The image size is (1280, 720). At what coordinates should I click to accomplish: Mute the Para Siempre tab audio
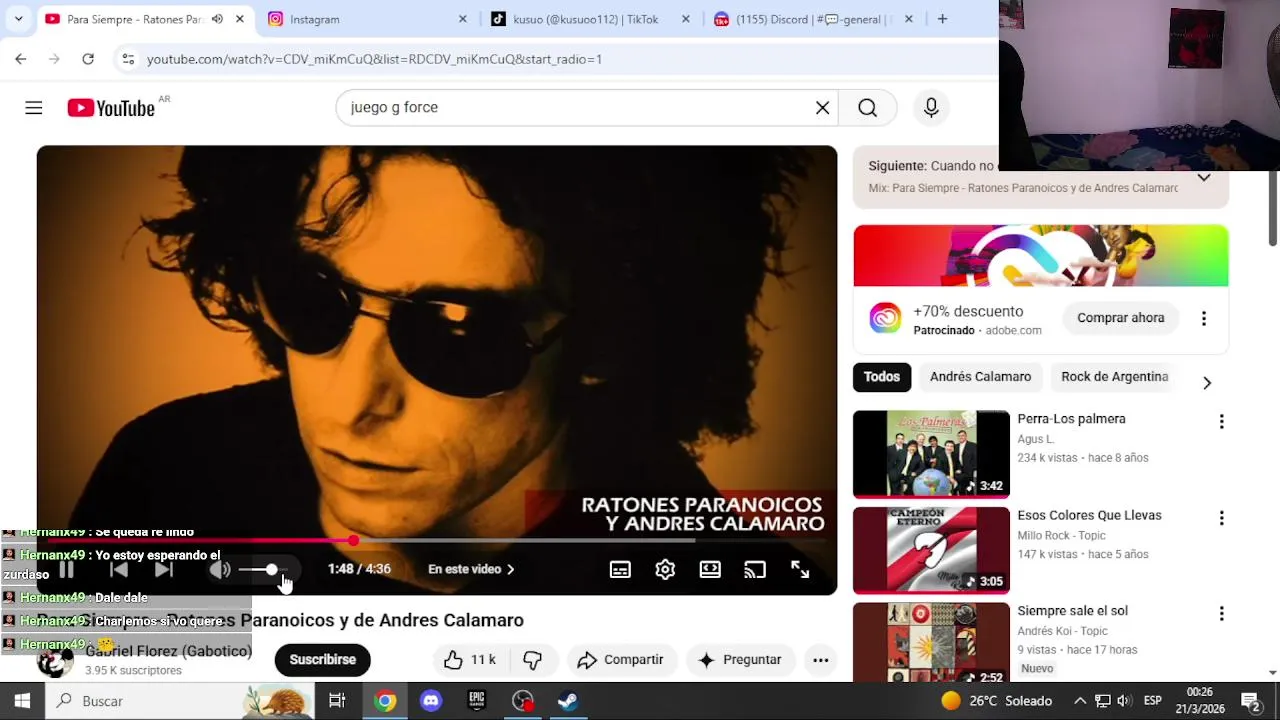(x=217, y=19)
